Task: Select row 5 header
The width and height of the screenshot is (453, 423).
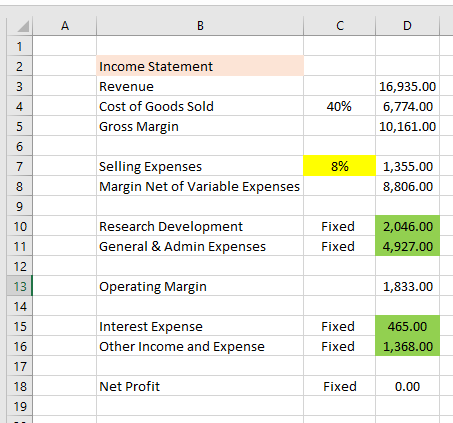Action: pyautogui.click(x=20, y=126)
